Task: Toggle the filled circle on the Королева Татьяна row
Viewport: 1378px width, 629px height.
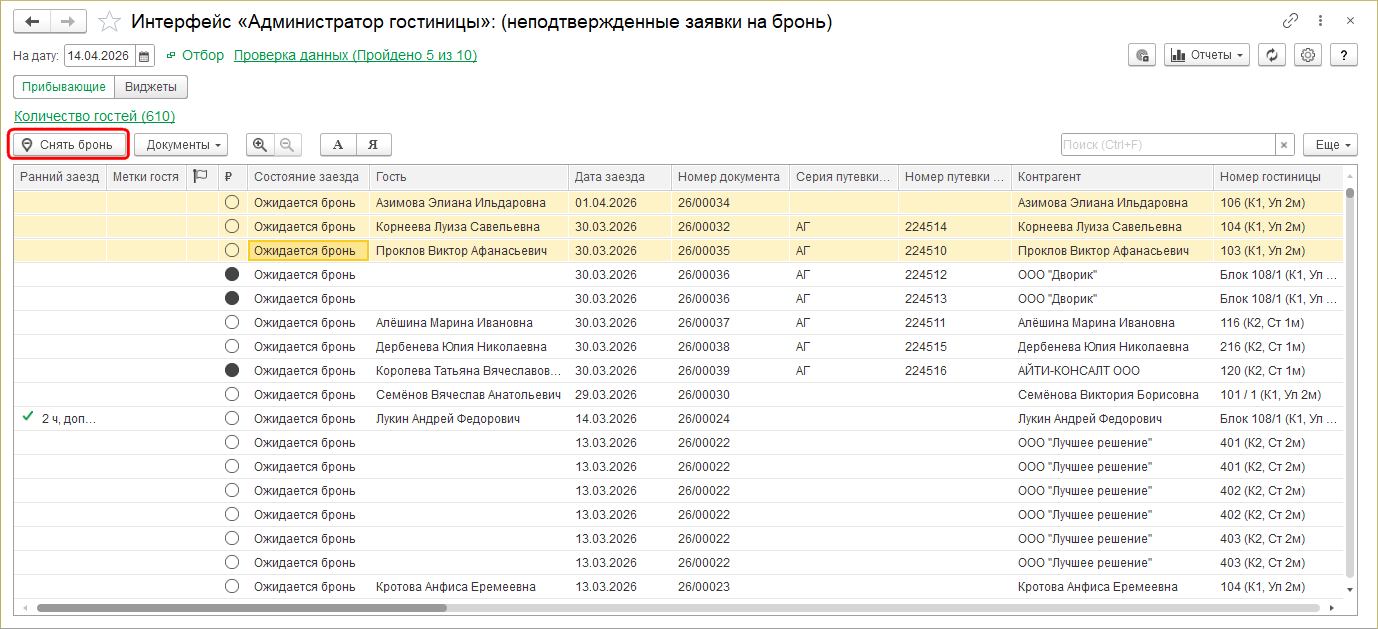Action: (232, 370)
